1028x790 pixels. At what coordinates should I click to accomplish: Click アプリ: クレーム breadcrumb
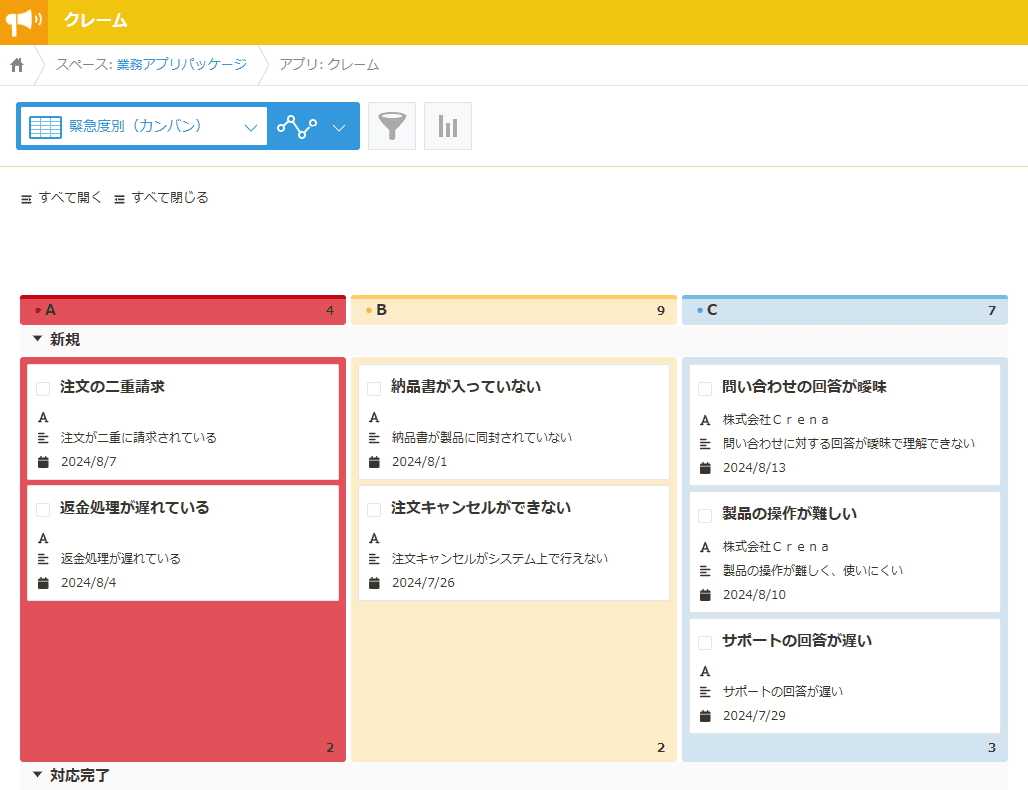[329, 64]
